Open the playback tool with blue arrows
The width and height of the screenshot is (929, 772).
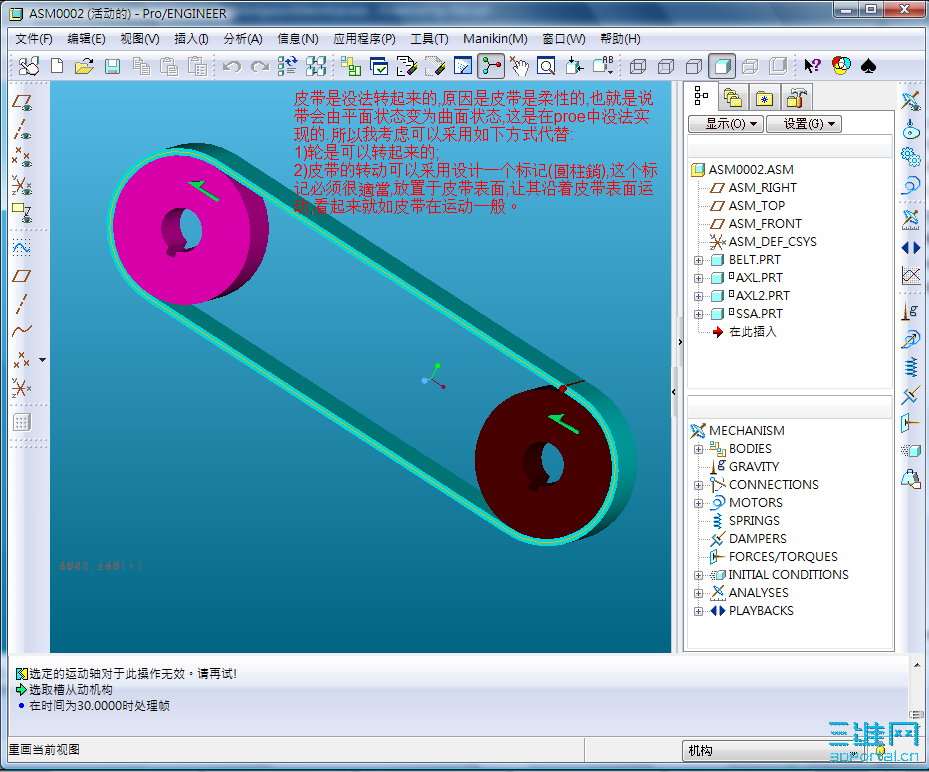911,247
